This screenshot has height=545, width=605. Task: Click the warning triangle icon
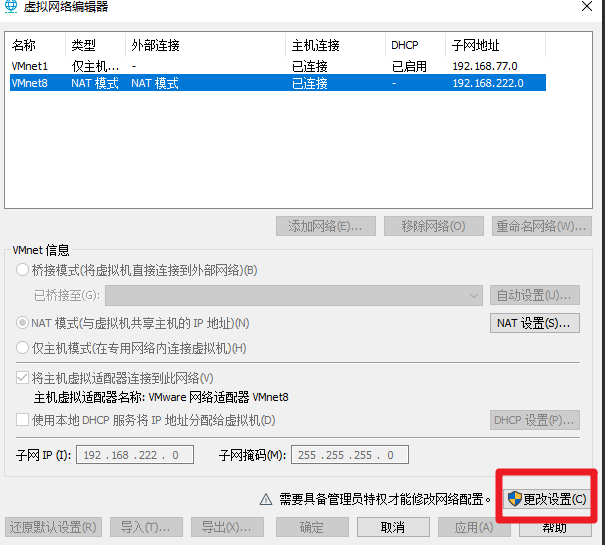[x=266, y=499]
